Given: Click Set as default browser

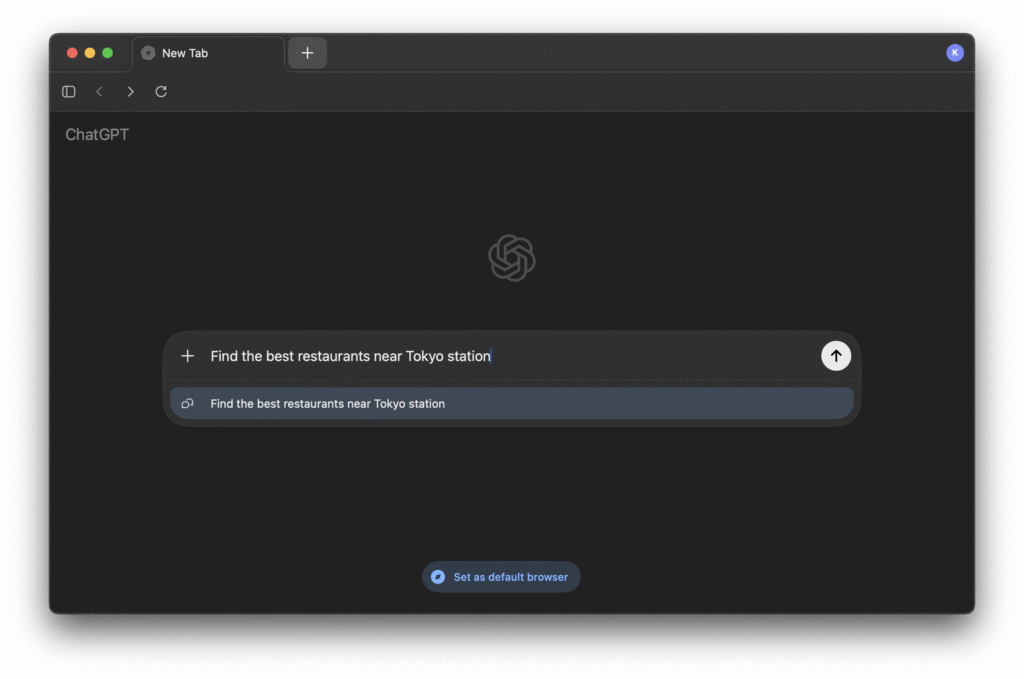Looking at the screenshot, I should click(510, 577).
